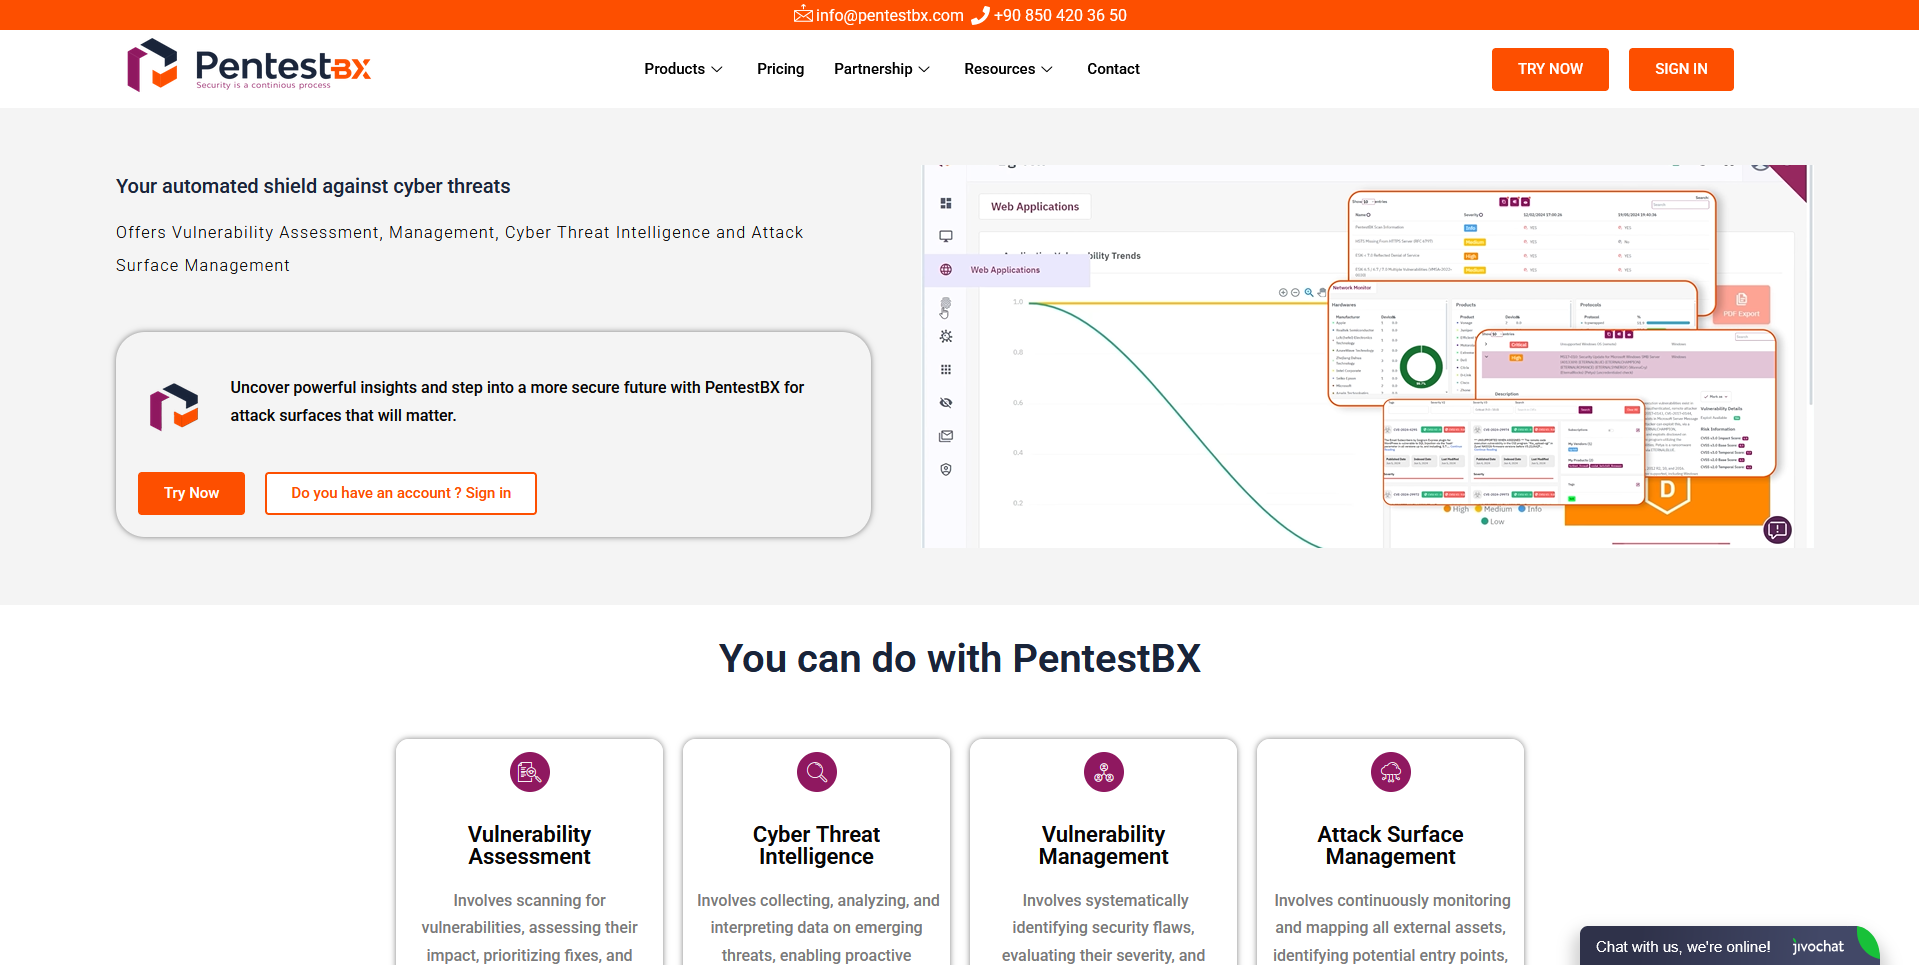Click the dashboard preview screenshot image
Image resolution: width=1919 pixels, height=965 pixels.
tap(1366, 356)
